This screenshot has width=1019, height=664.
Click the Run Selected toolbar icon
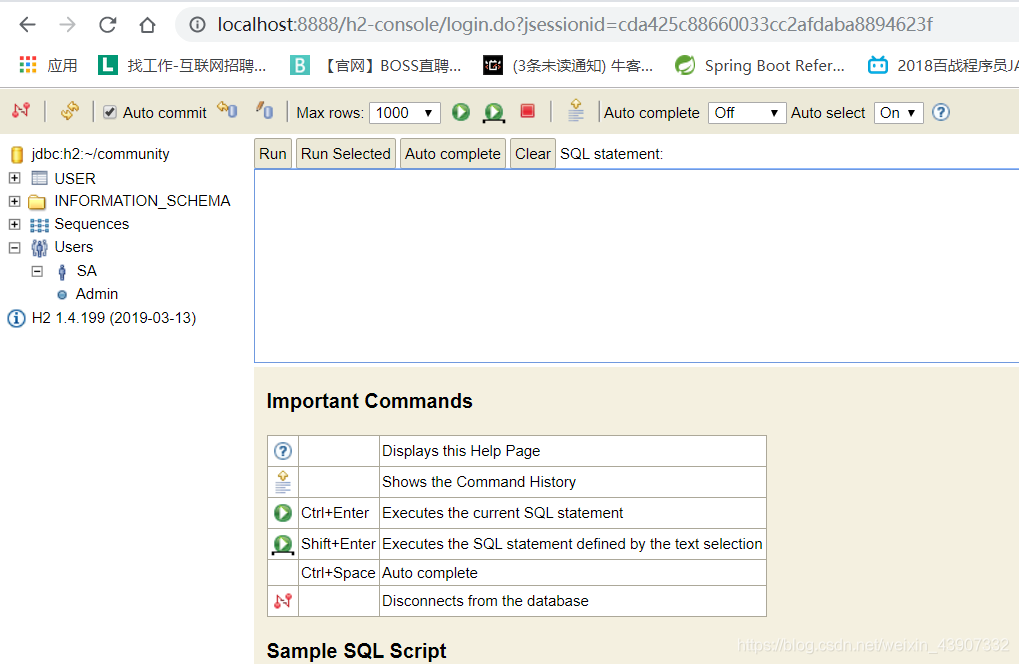click(x=494, y=112)
